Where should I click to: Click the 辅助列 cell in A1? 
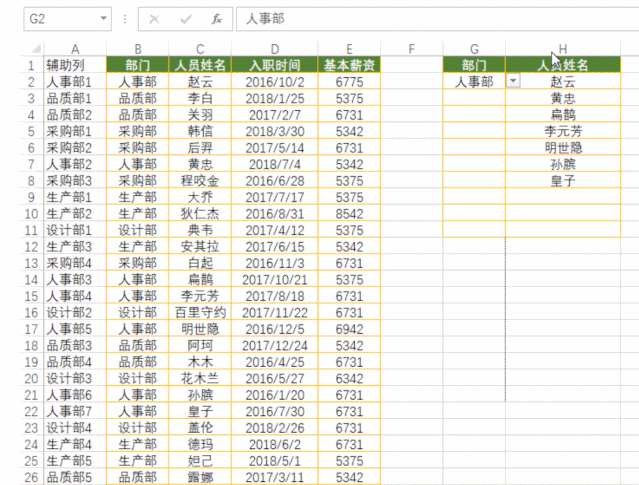75,65
